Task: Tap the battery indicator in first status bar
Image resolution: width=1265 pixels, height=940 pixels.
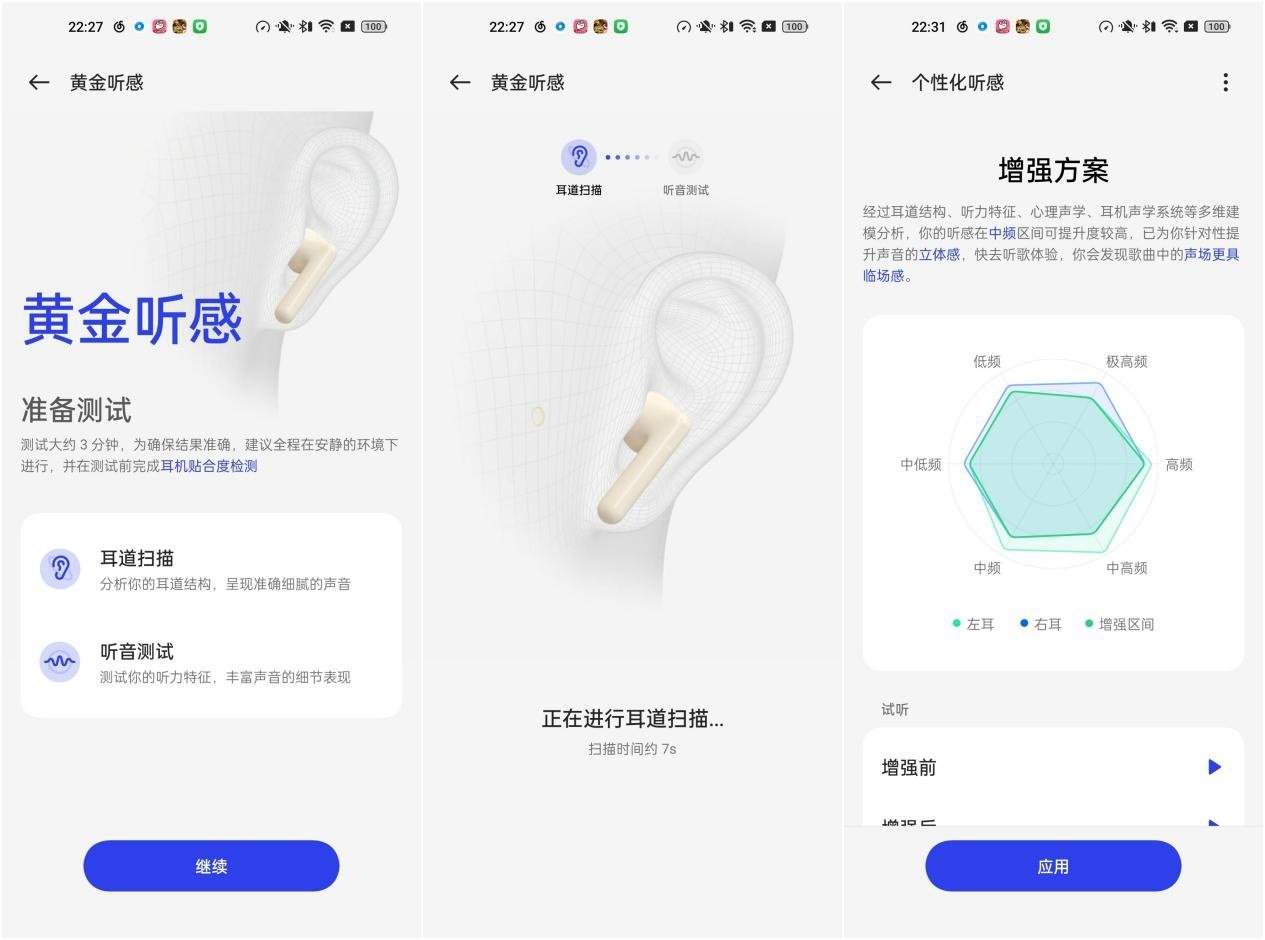Action: click(x=374, y=27)
